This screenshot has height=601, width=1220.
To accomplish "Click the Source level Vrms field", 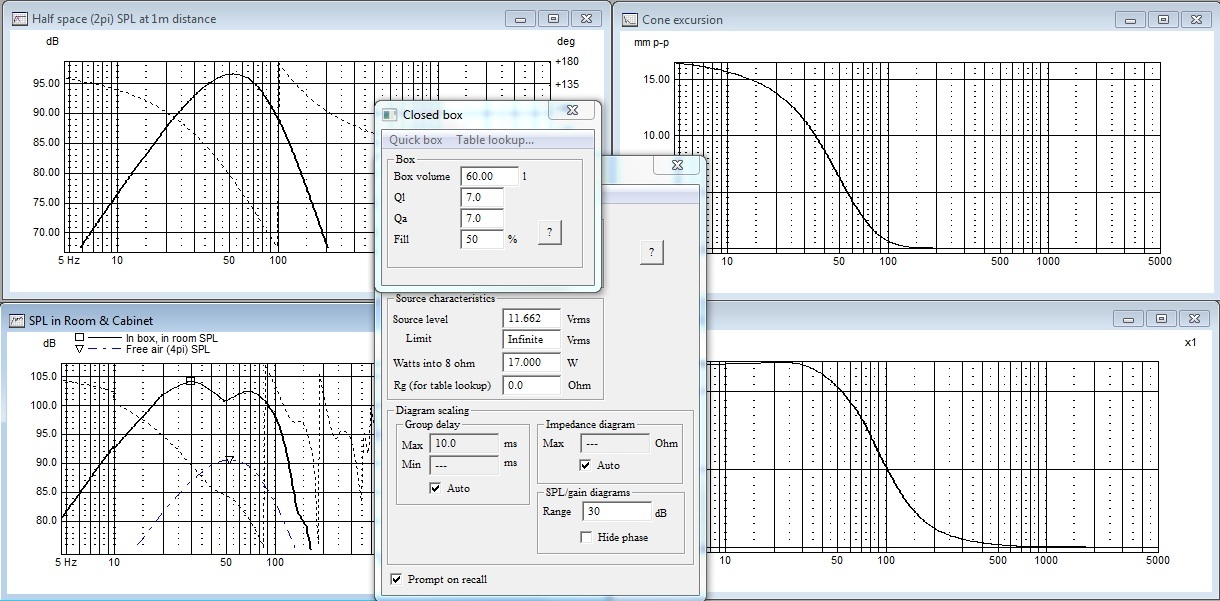I will [531, 319].
